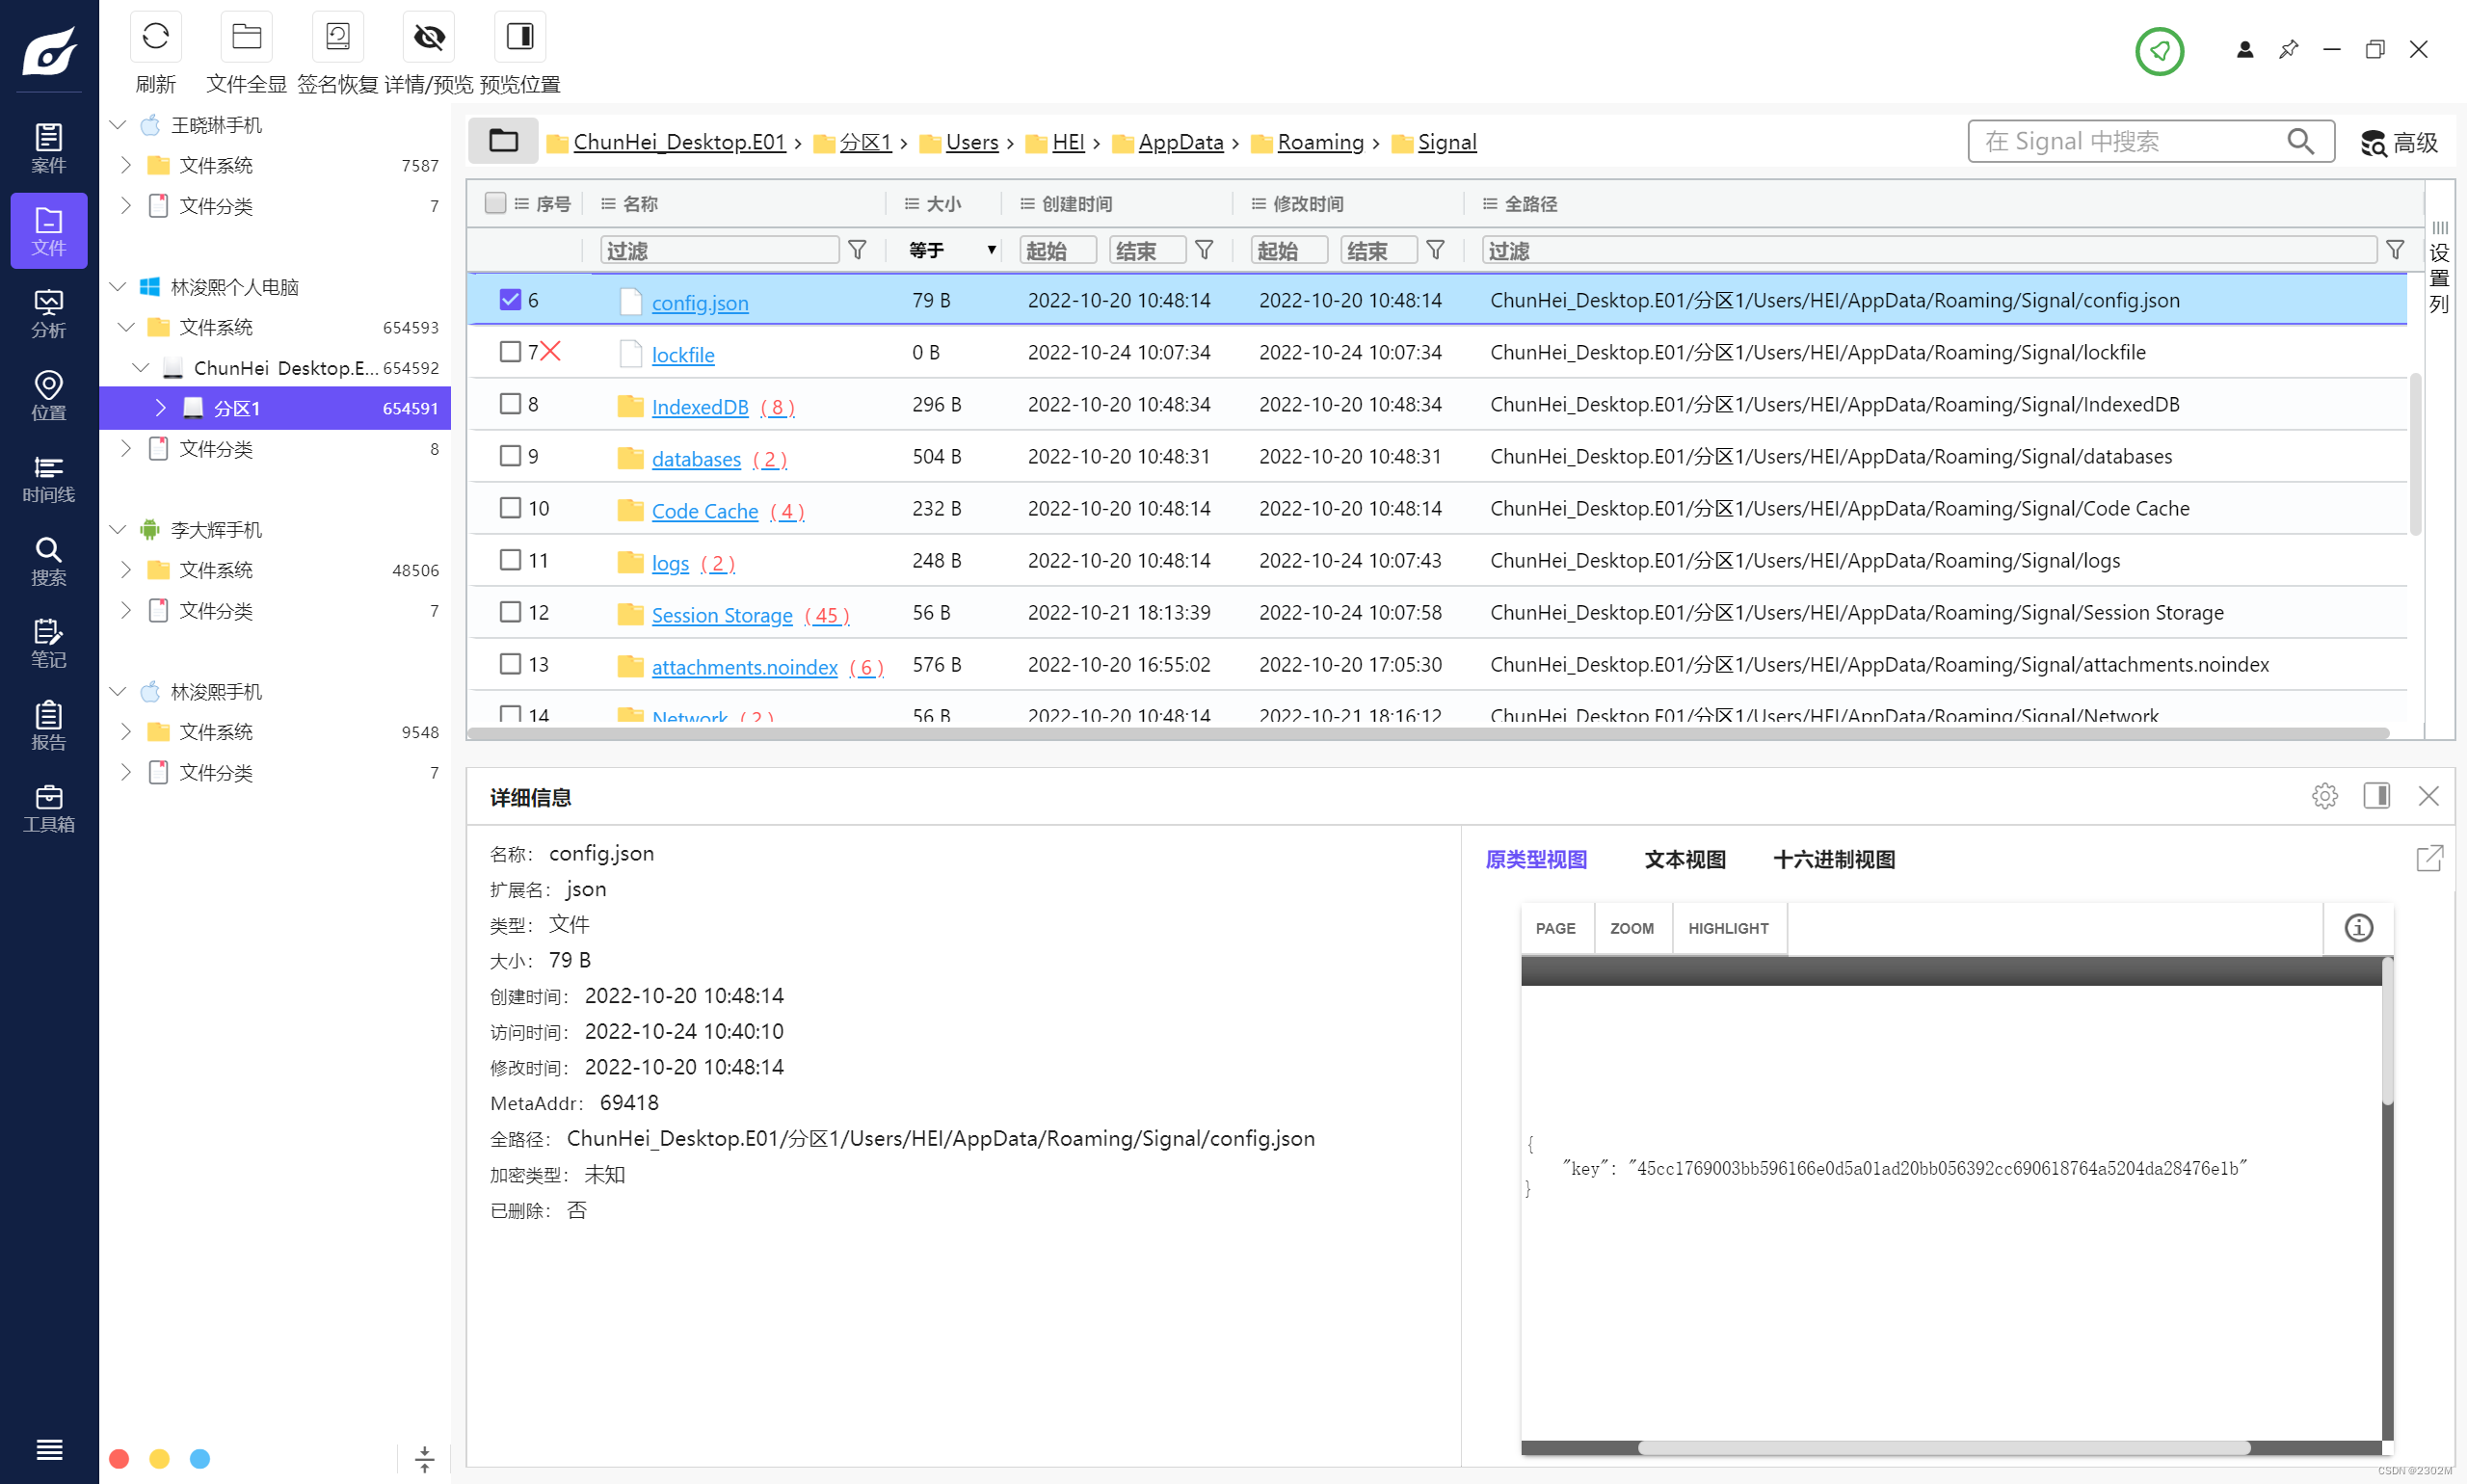Uncheck the config.json row checkbox
The image size is (2467, 1484).
coord(510,299)
